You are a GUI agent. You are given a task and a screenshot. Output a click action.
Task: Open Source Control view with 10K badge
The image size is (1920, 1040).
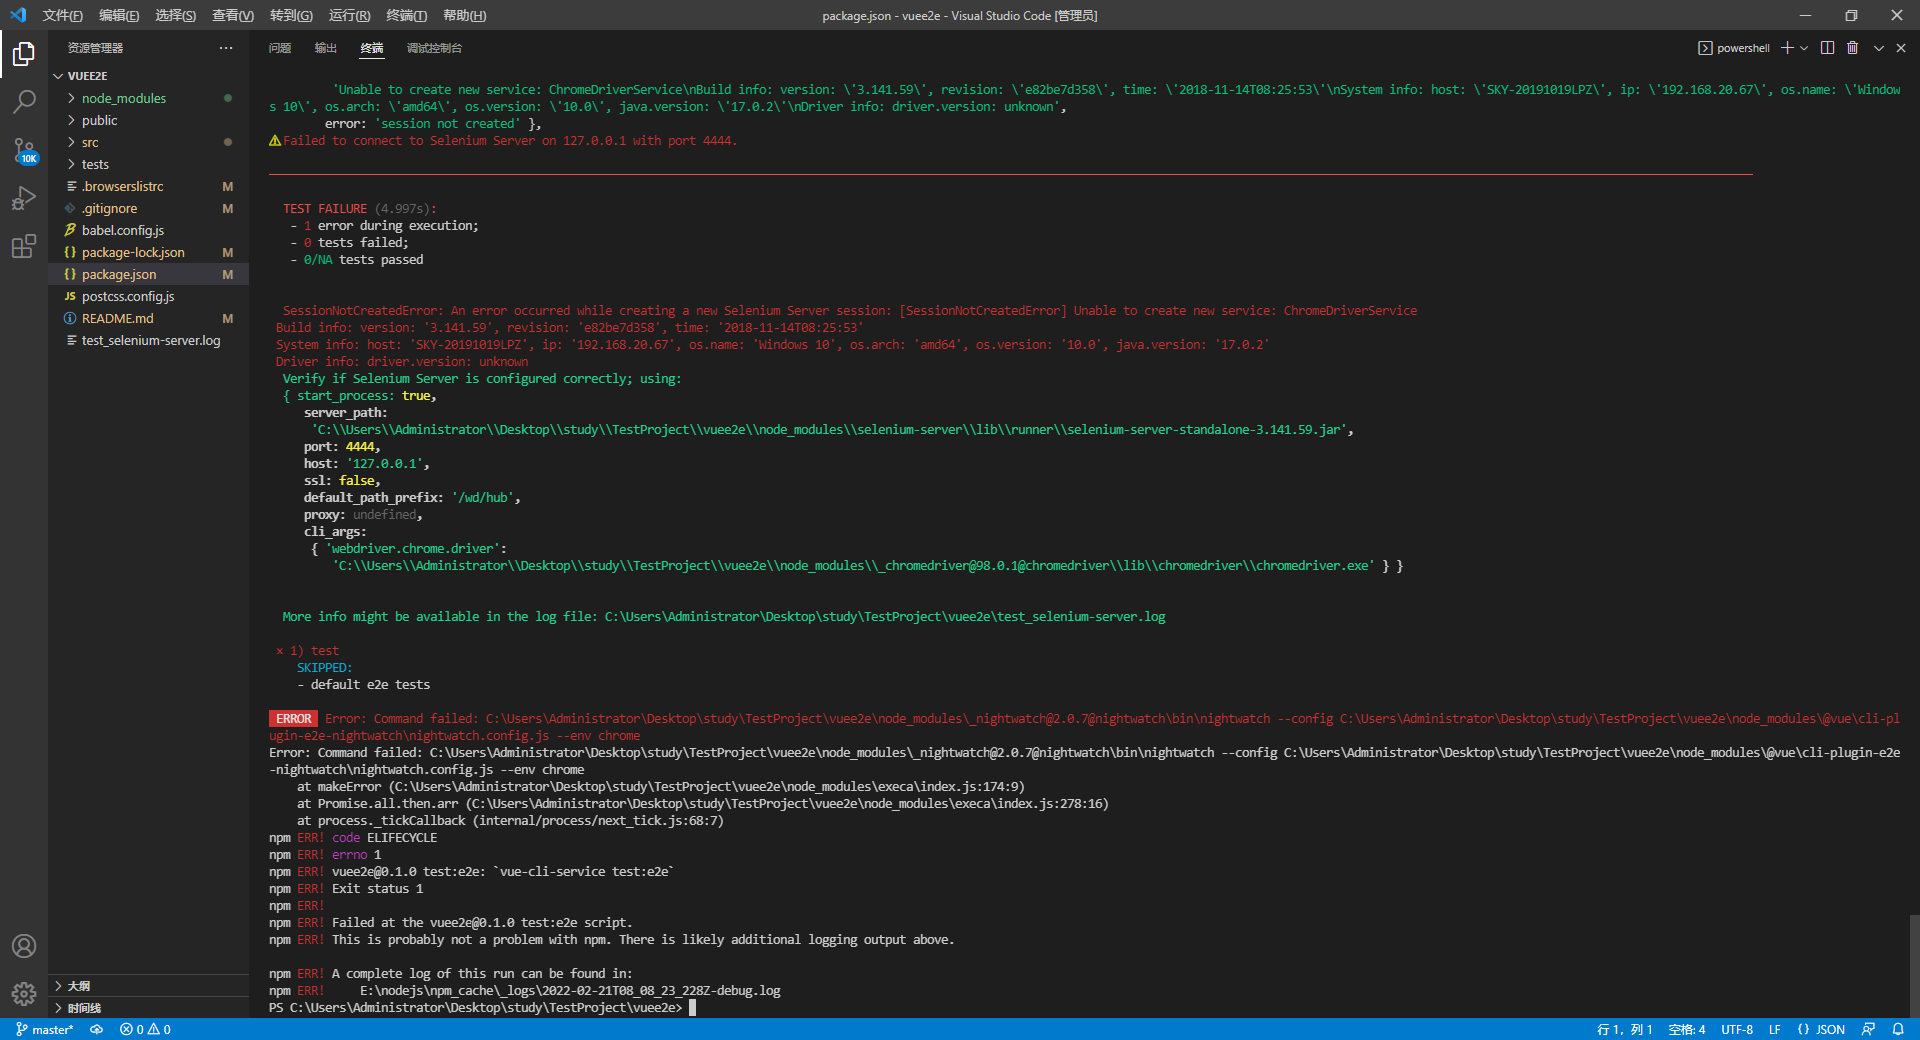point(24,150)
